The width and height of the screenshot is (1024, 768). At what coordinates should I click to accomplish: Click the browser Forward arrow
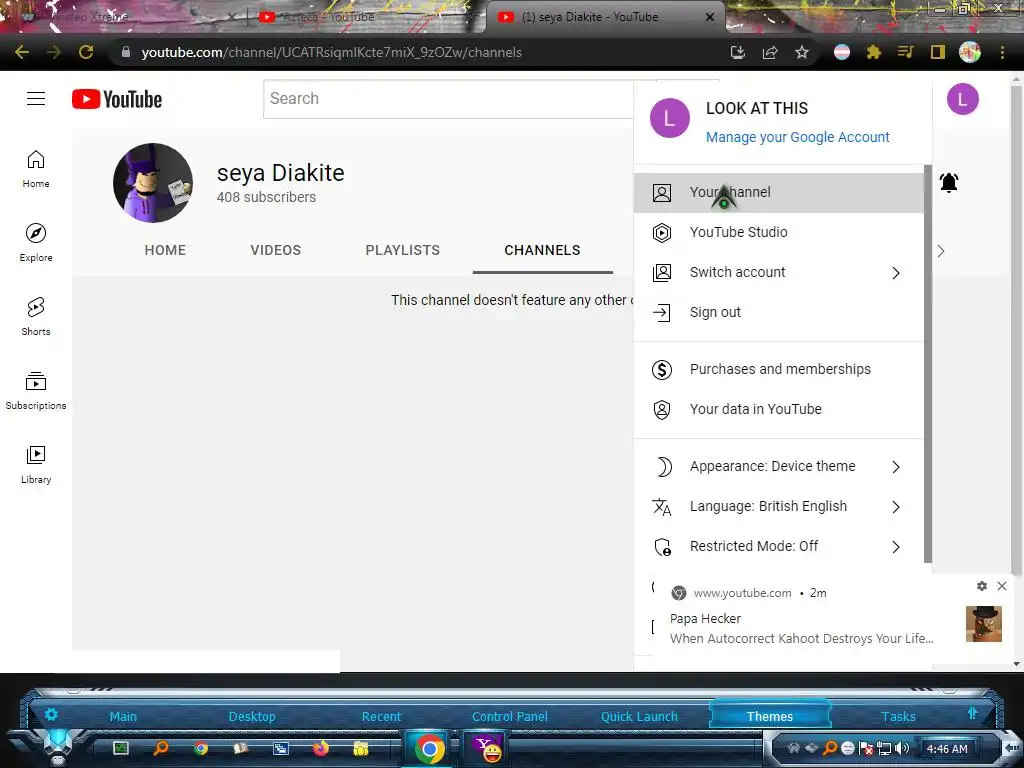tap(54, 52)
